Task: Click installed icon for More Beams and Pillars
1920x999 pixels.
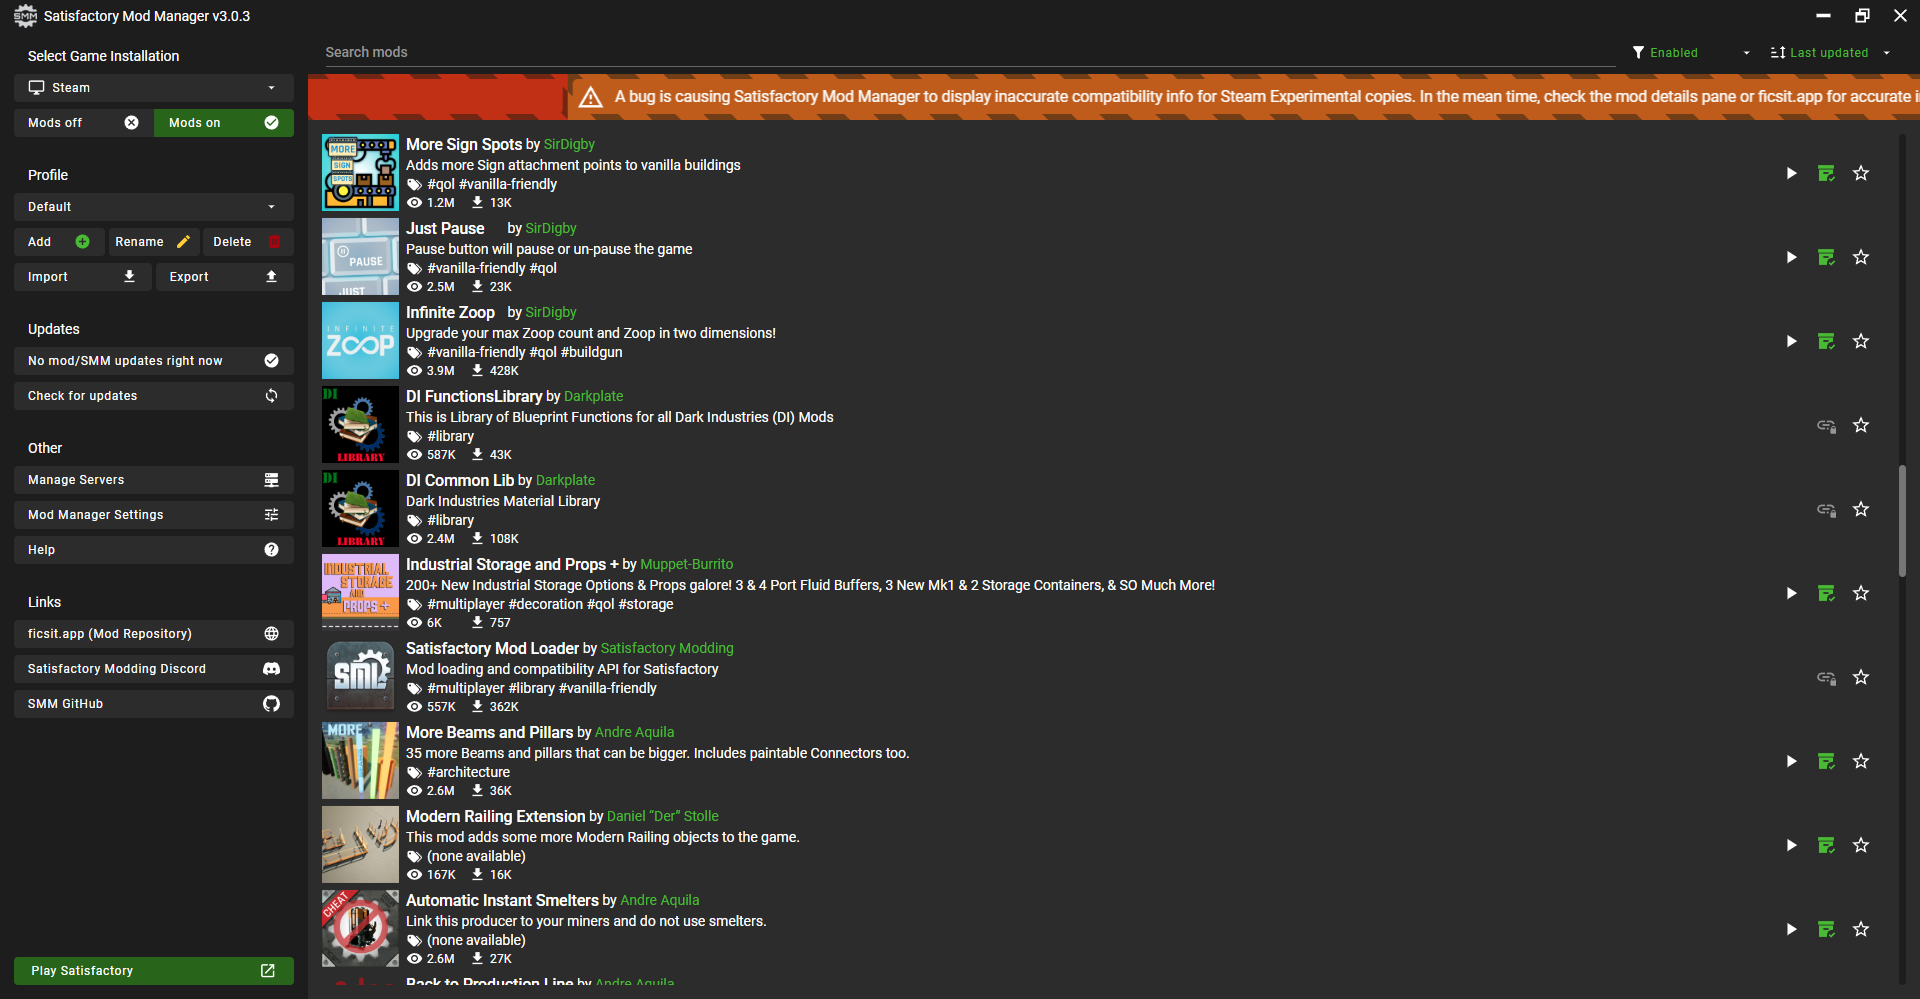Action: pos(1826,761)
